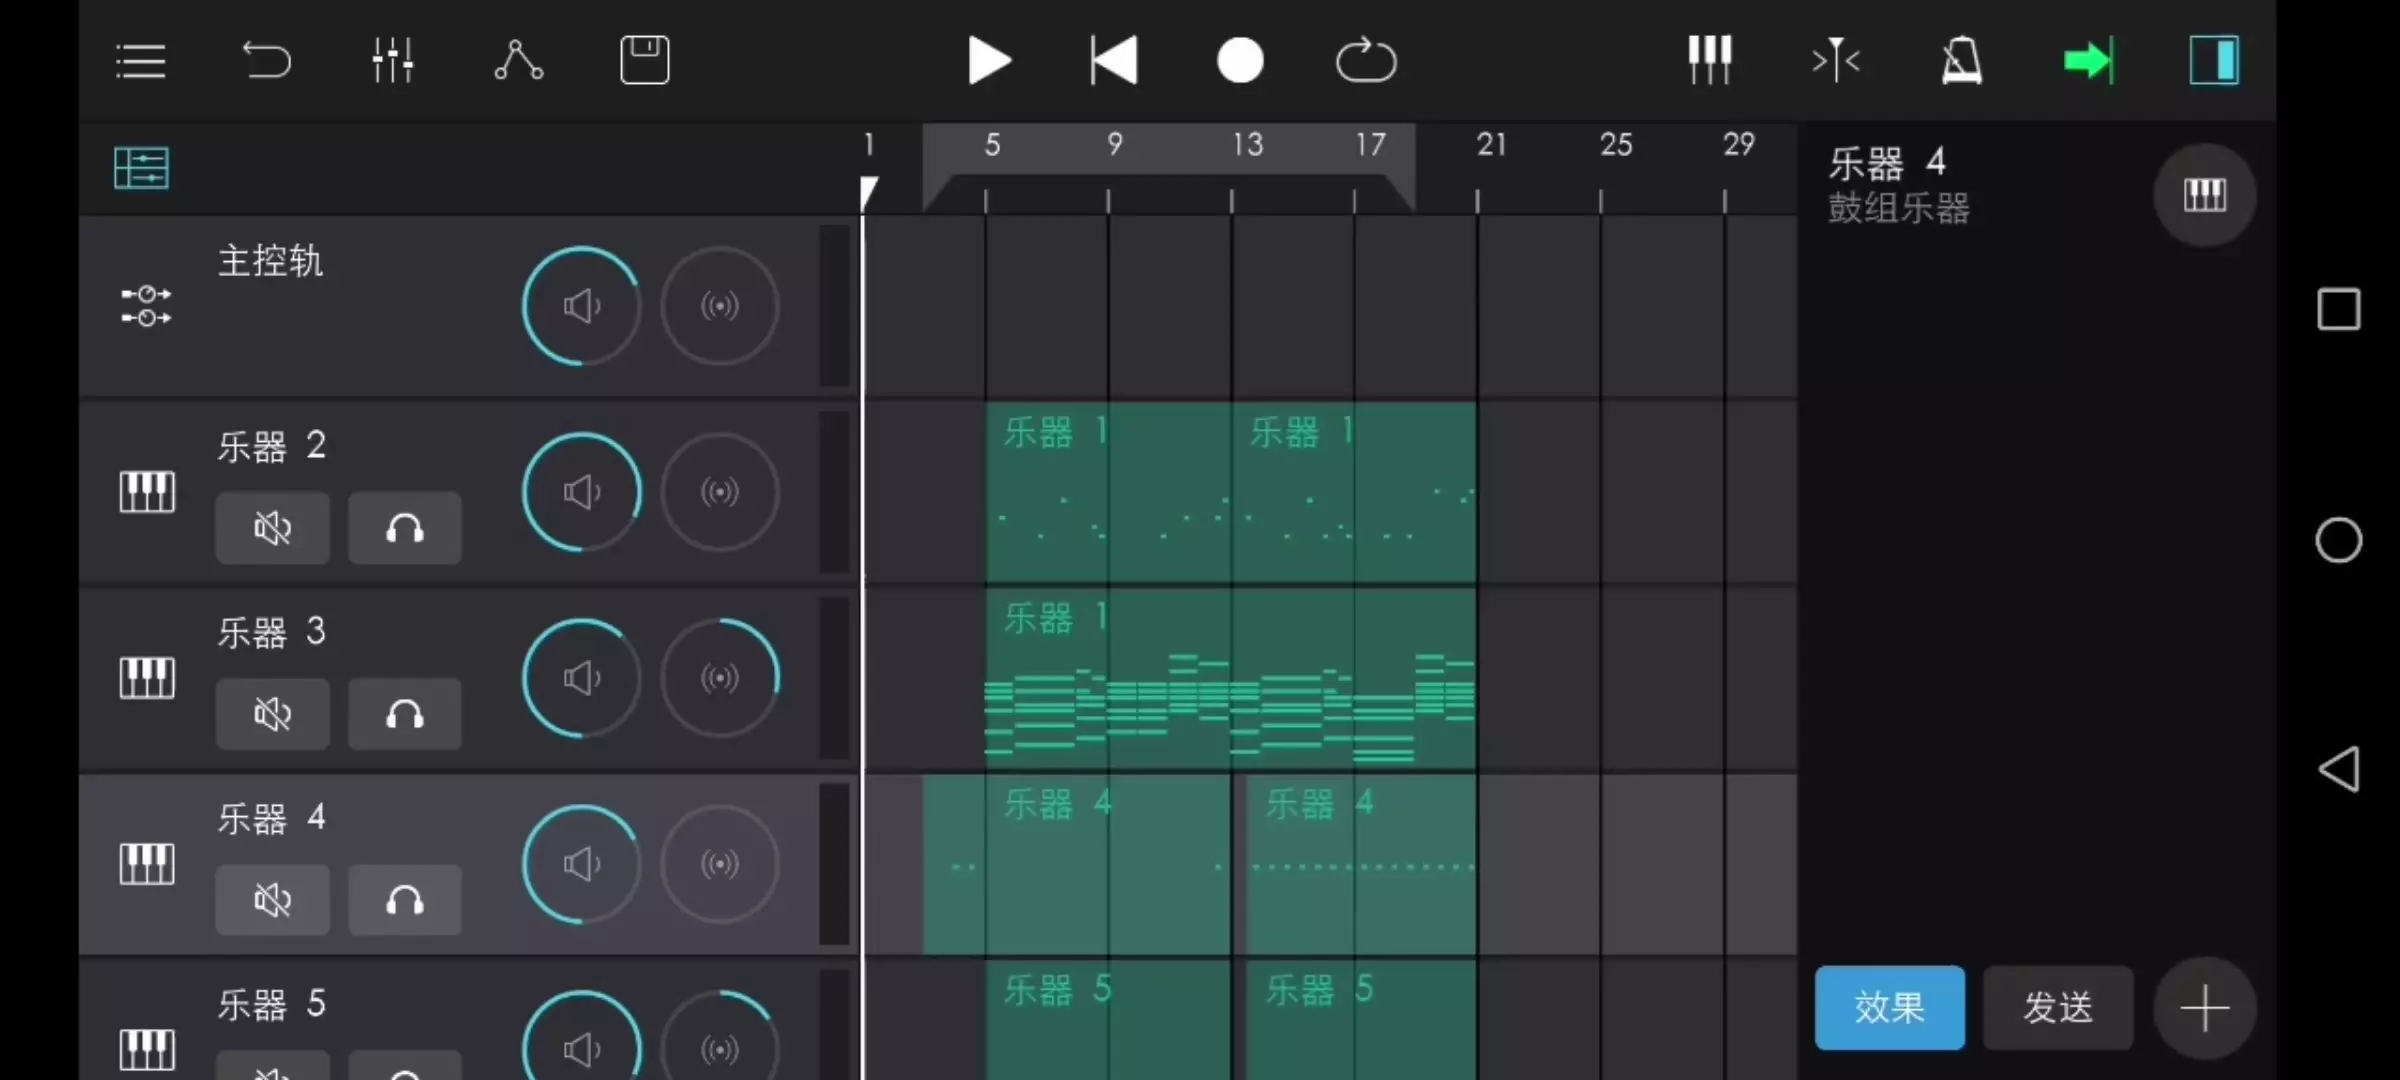The width and height of the screenshot is (2400, 1080).
Task: Click the undo arrow icon
Action: [x=266, y=61]
